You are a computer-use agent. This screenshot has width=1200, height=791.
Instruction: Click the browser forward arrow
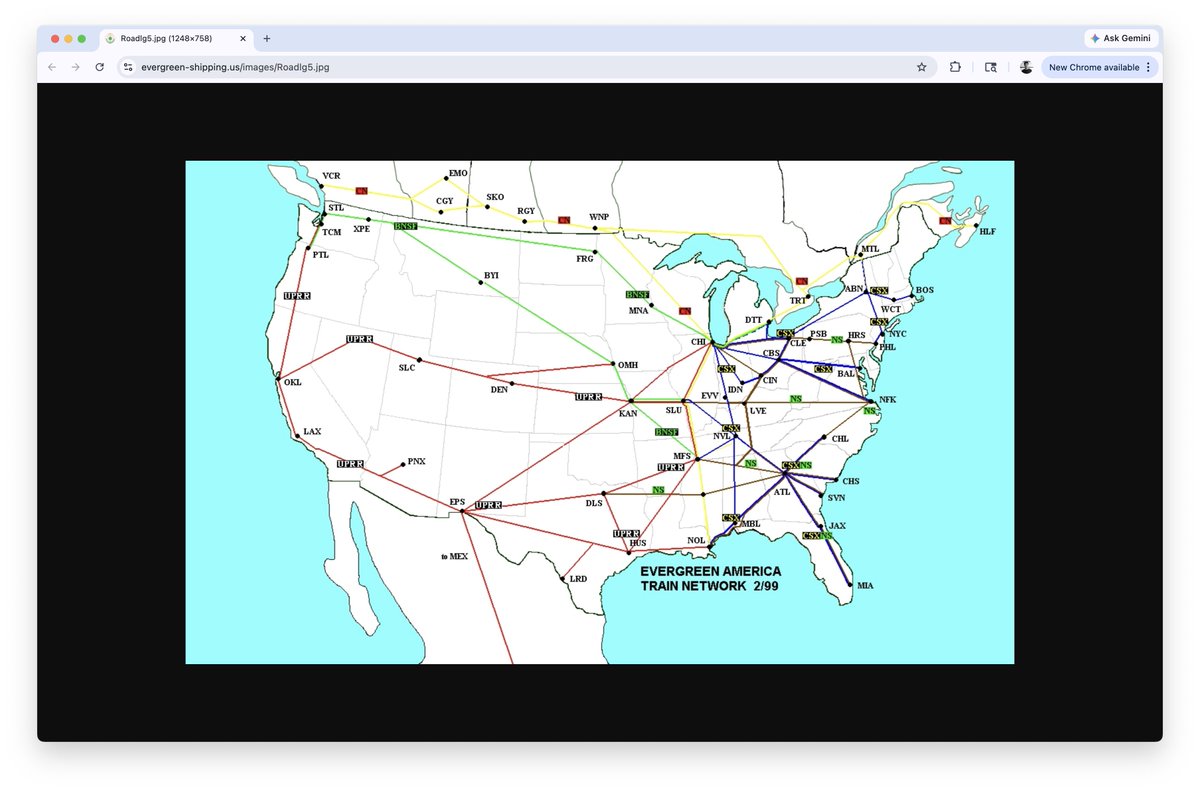pyautogui.click(x=75, y=67)
